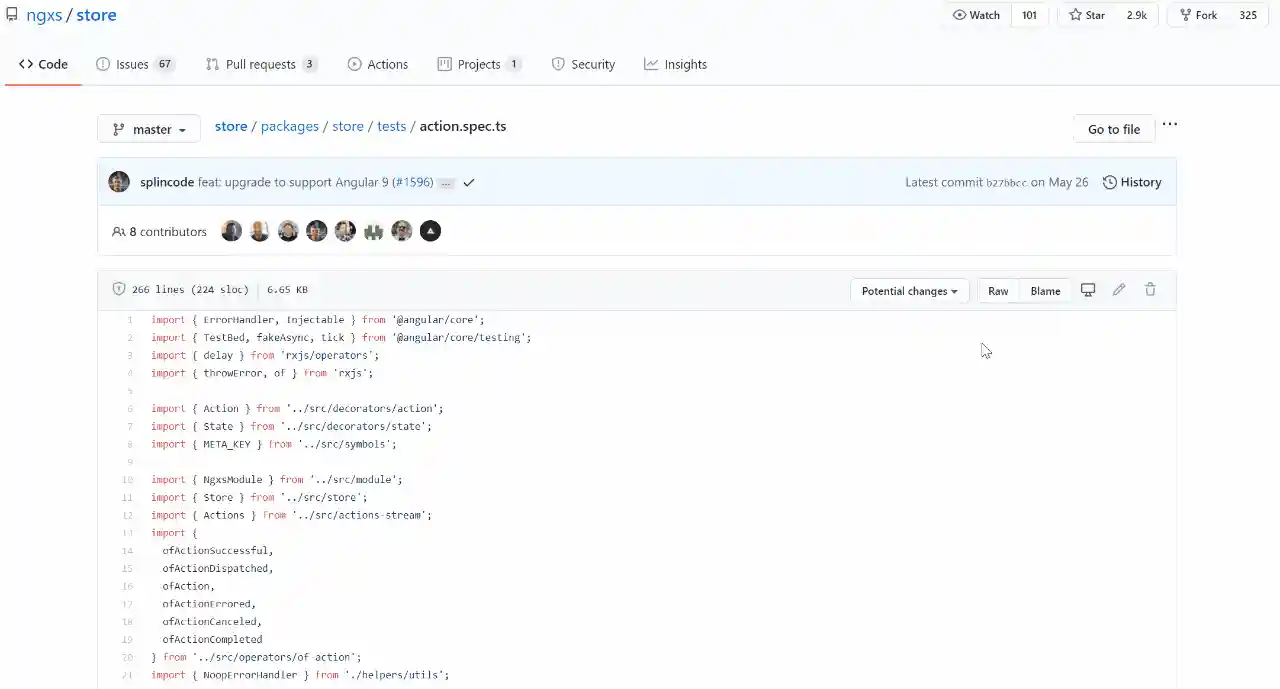Viewport: 1280px width, 689px height.
Task: Open the first contributor avatar
Action: click(x=231, y=231)
